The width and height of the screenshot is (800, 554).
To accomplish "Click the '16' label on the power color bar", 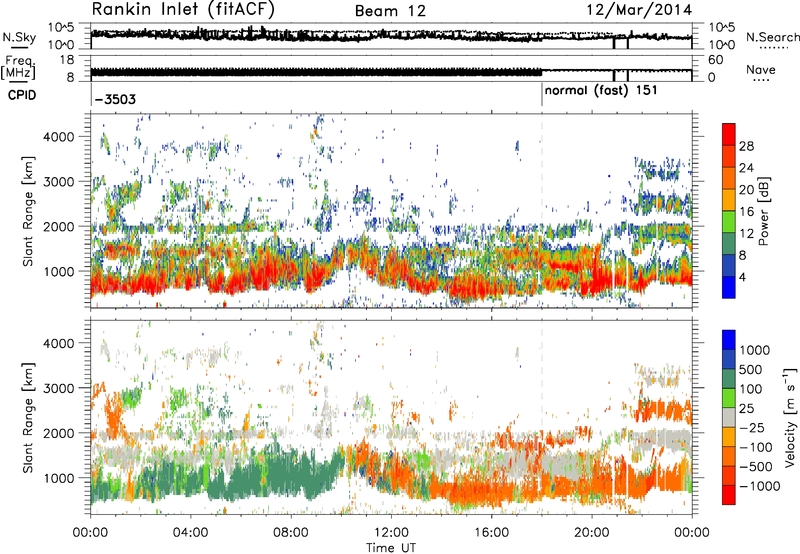I will click(x=746, y=212).
